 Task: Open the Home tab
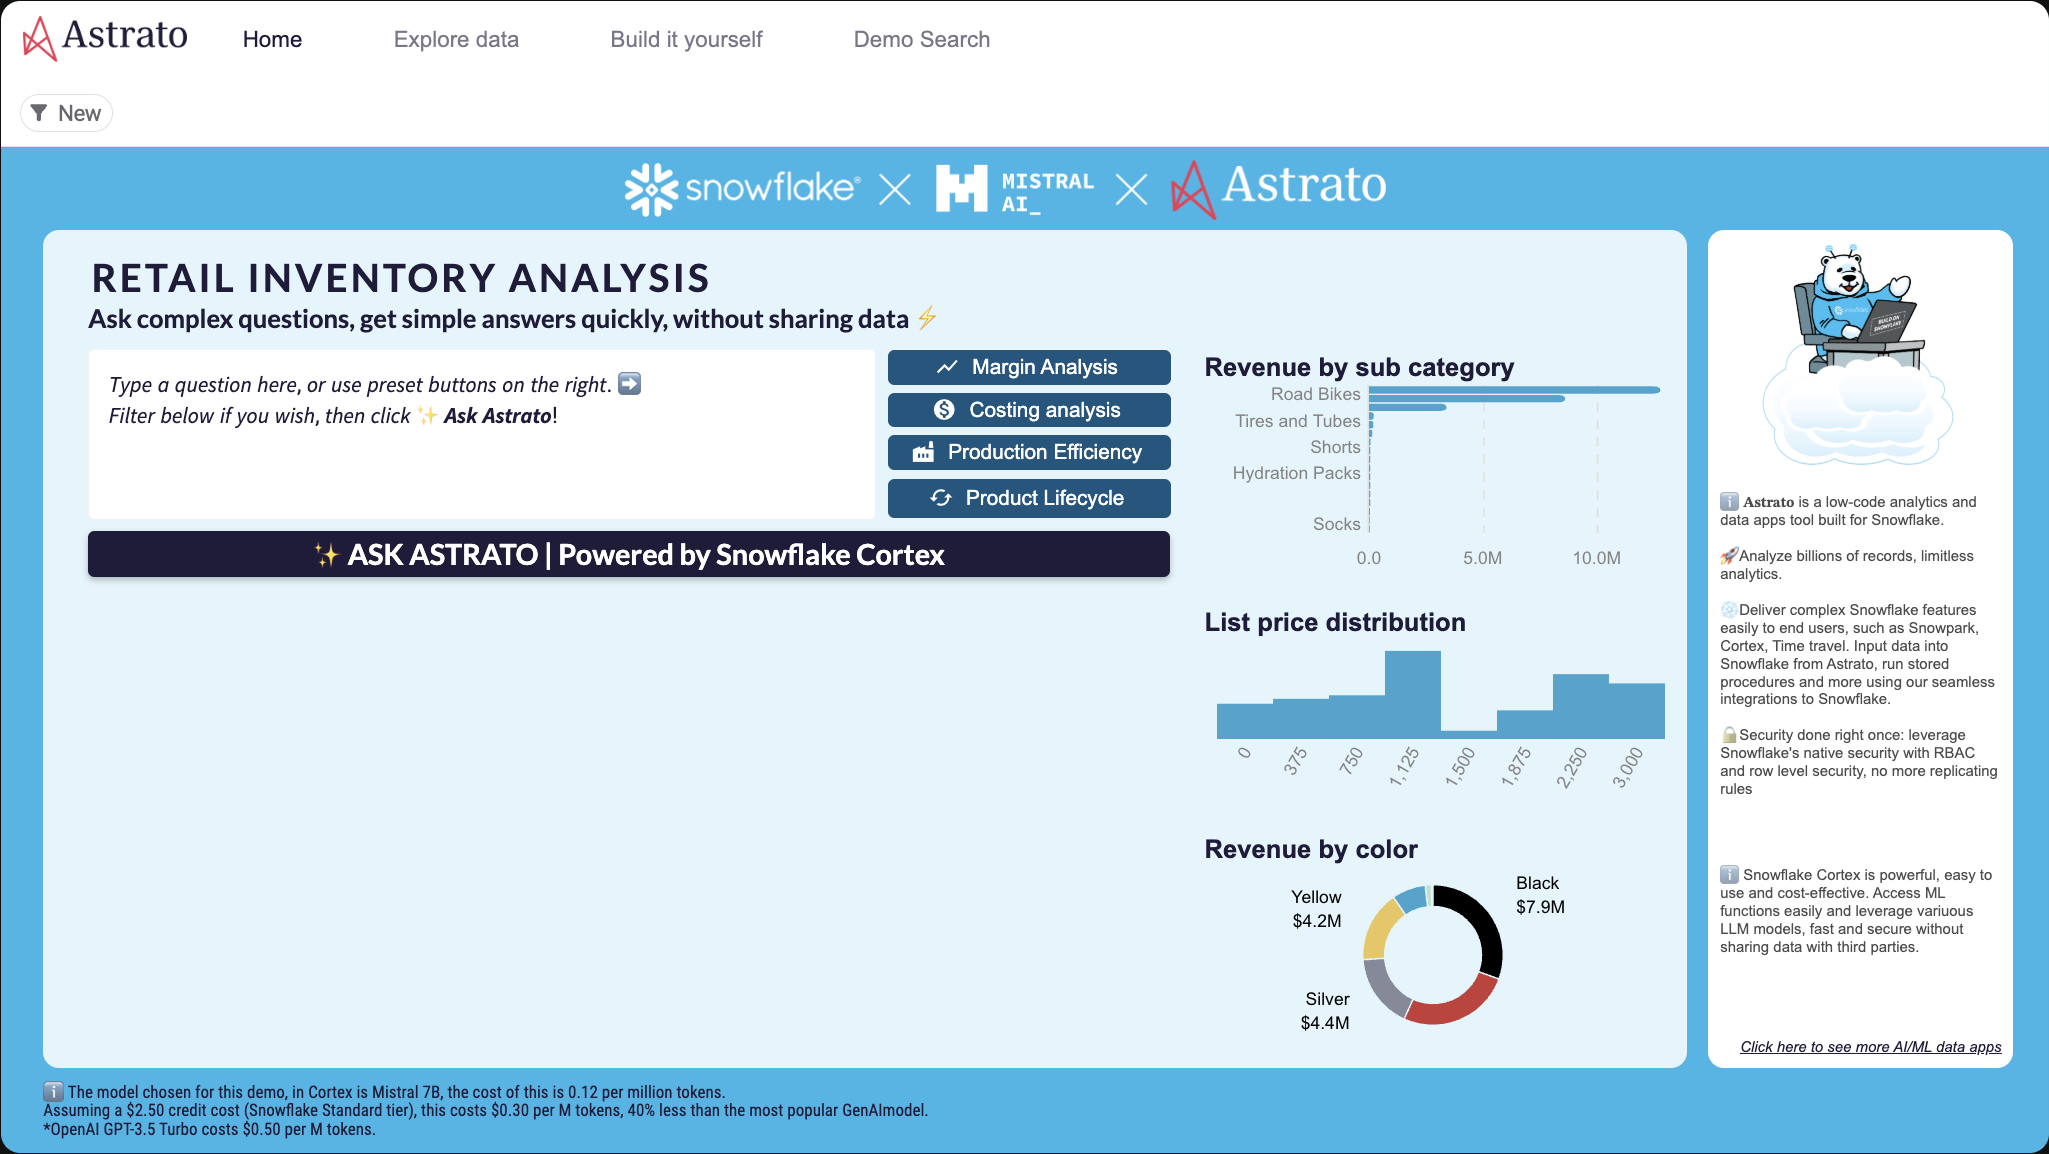[272, 39]
